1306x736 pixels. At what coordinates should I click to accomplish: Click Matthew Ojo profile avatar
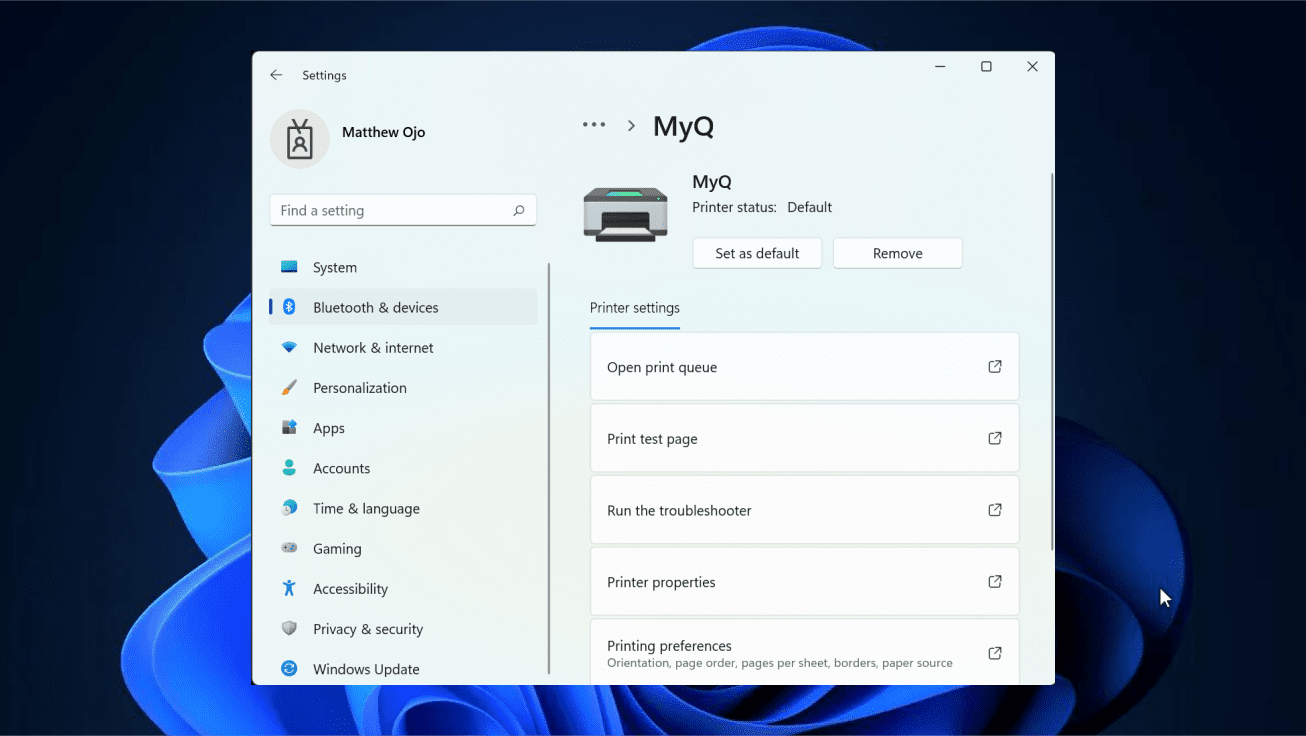(x=299, y=139)
